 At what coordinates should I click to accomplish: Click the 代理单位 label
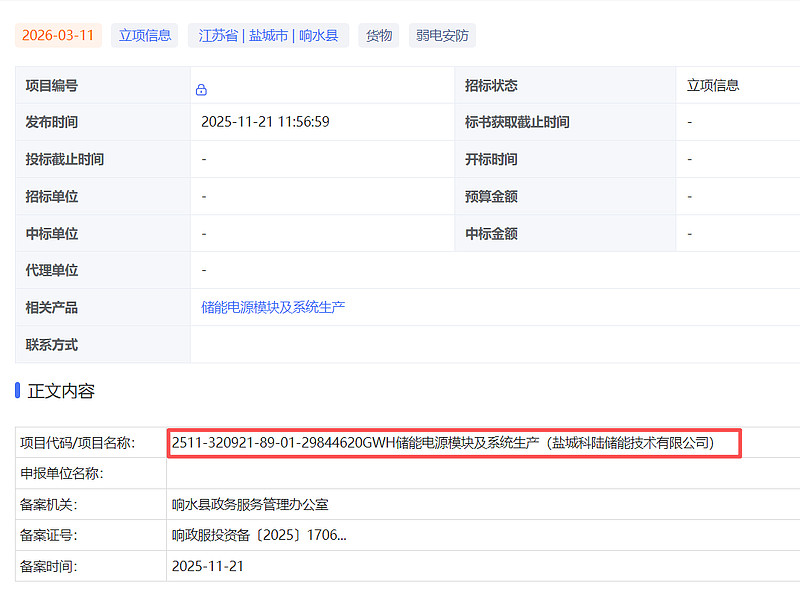(x=52, y=270)
